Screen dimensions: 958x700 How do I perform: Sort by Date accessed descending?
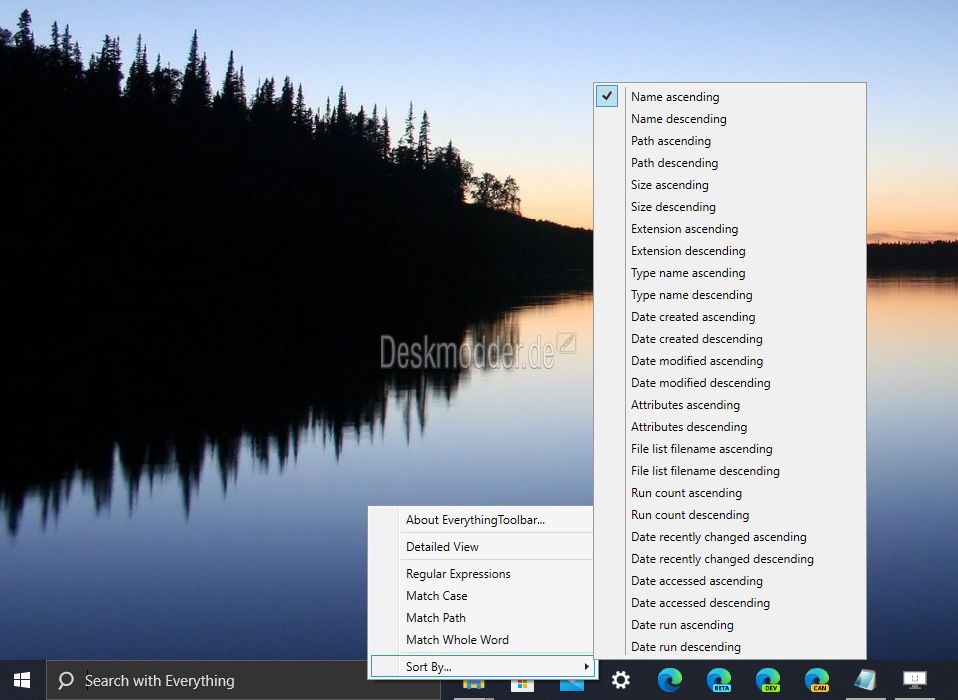coord(730,602)
